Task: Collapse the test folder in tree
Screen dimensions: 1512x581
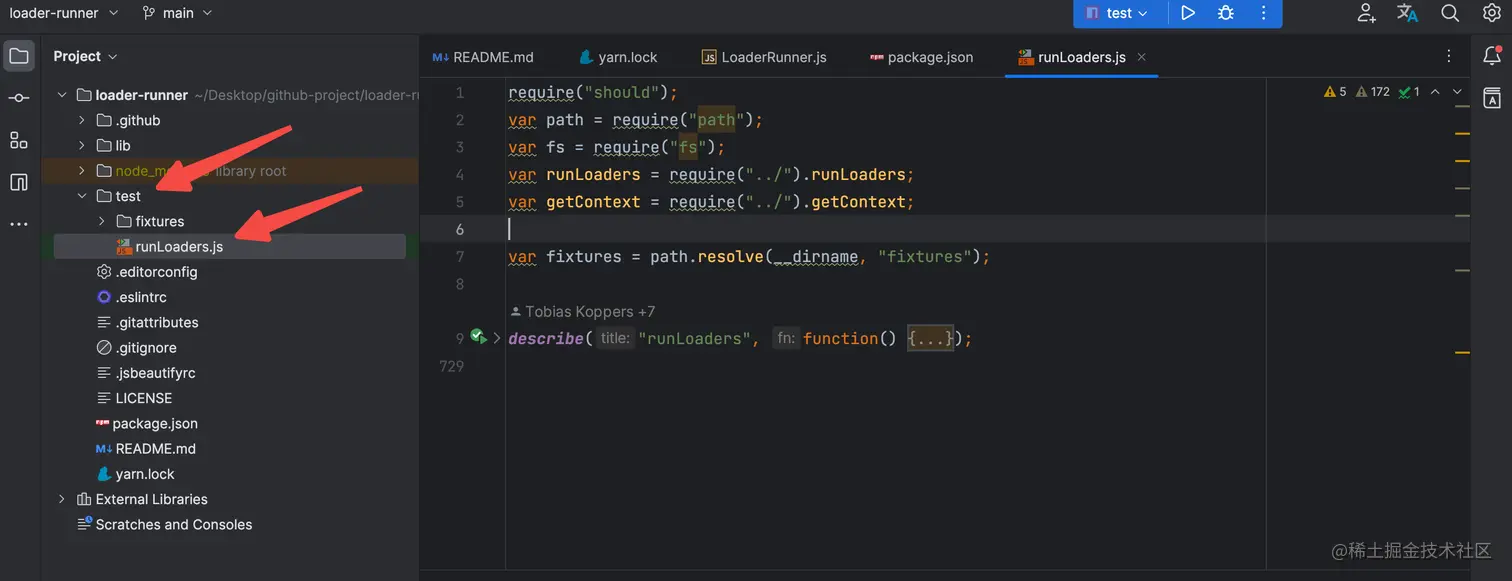Action: [83, 196]
